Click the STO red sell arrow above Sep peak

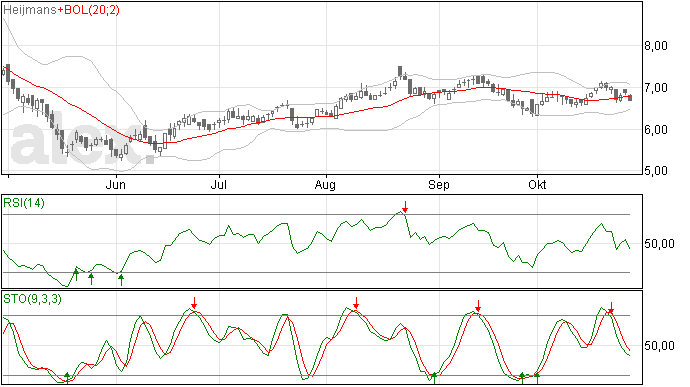pos(478,306)
